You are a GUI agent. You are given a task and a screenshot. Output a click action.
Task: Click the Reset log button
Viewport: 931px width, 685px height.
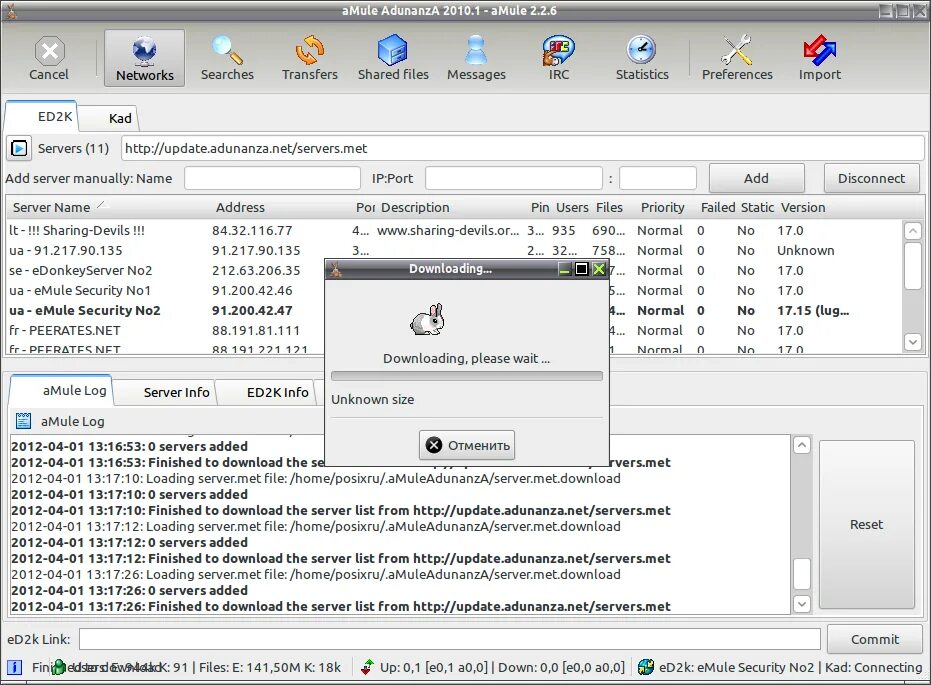(x=866, y=525)
